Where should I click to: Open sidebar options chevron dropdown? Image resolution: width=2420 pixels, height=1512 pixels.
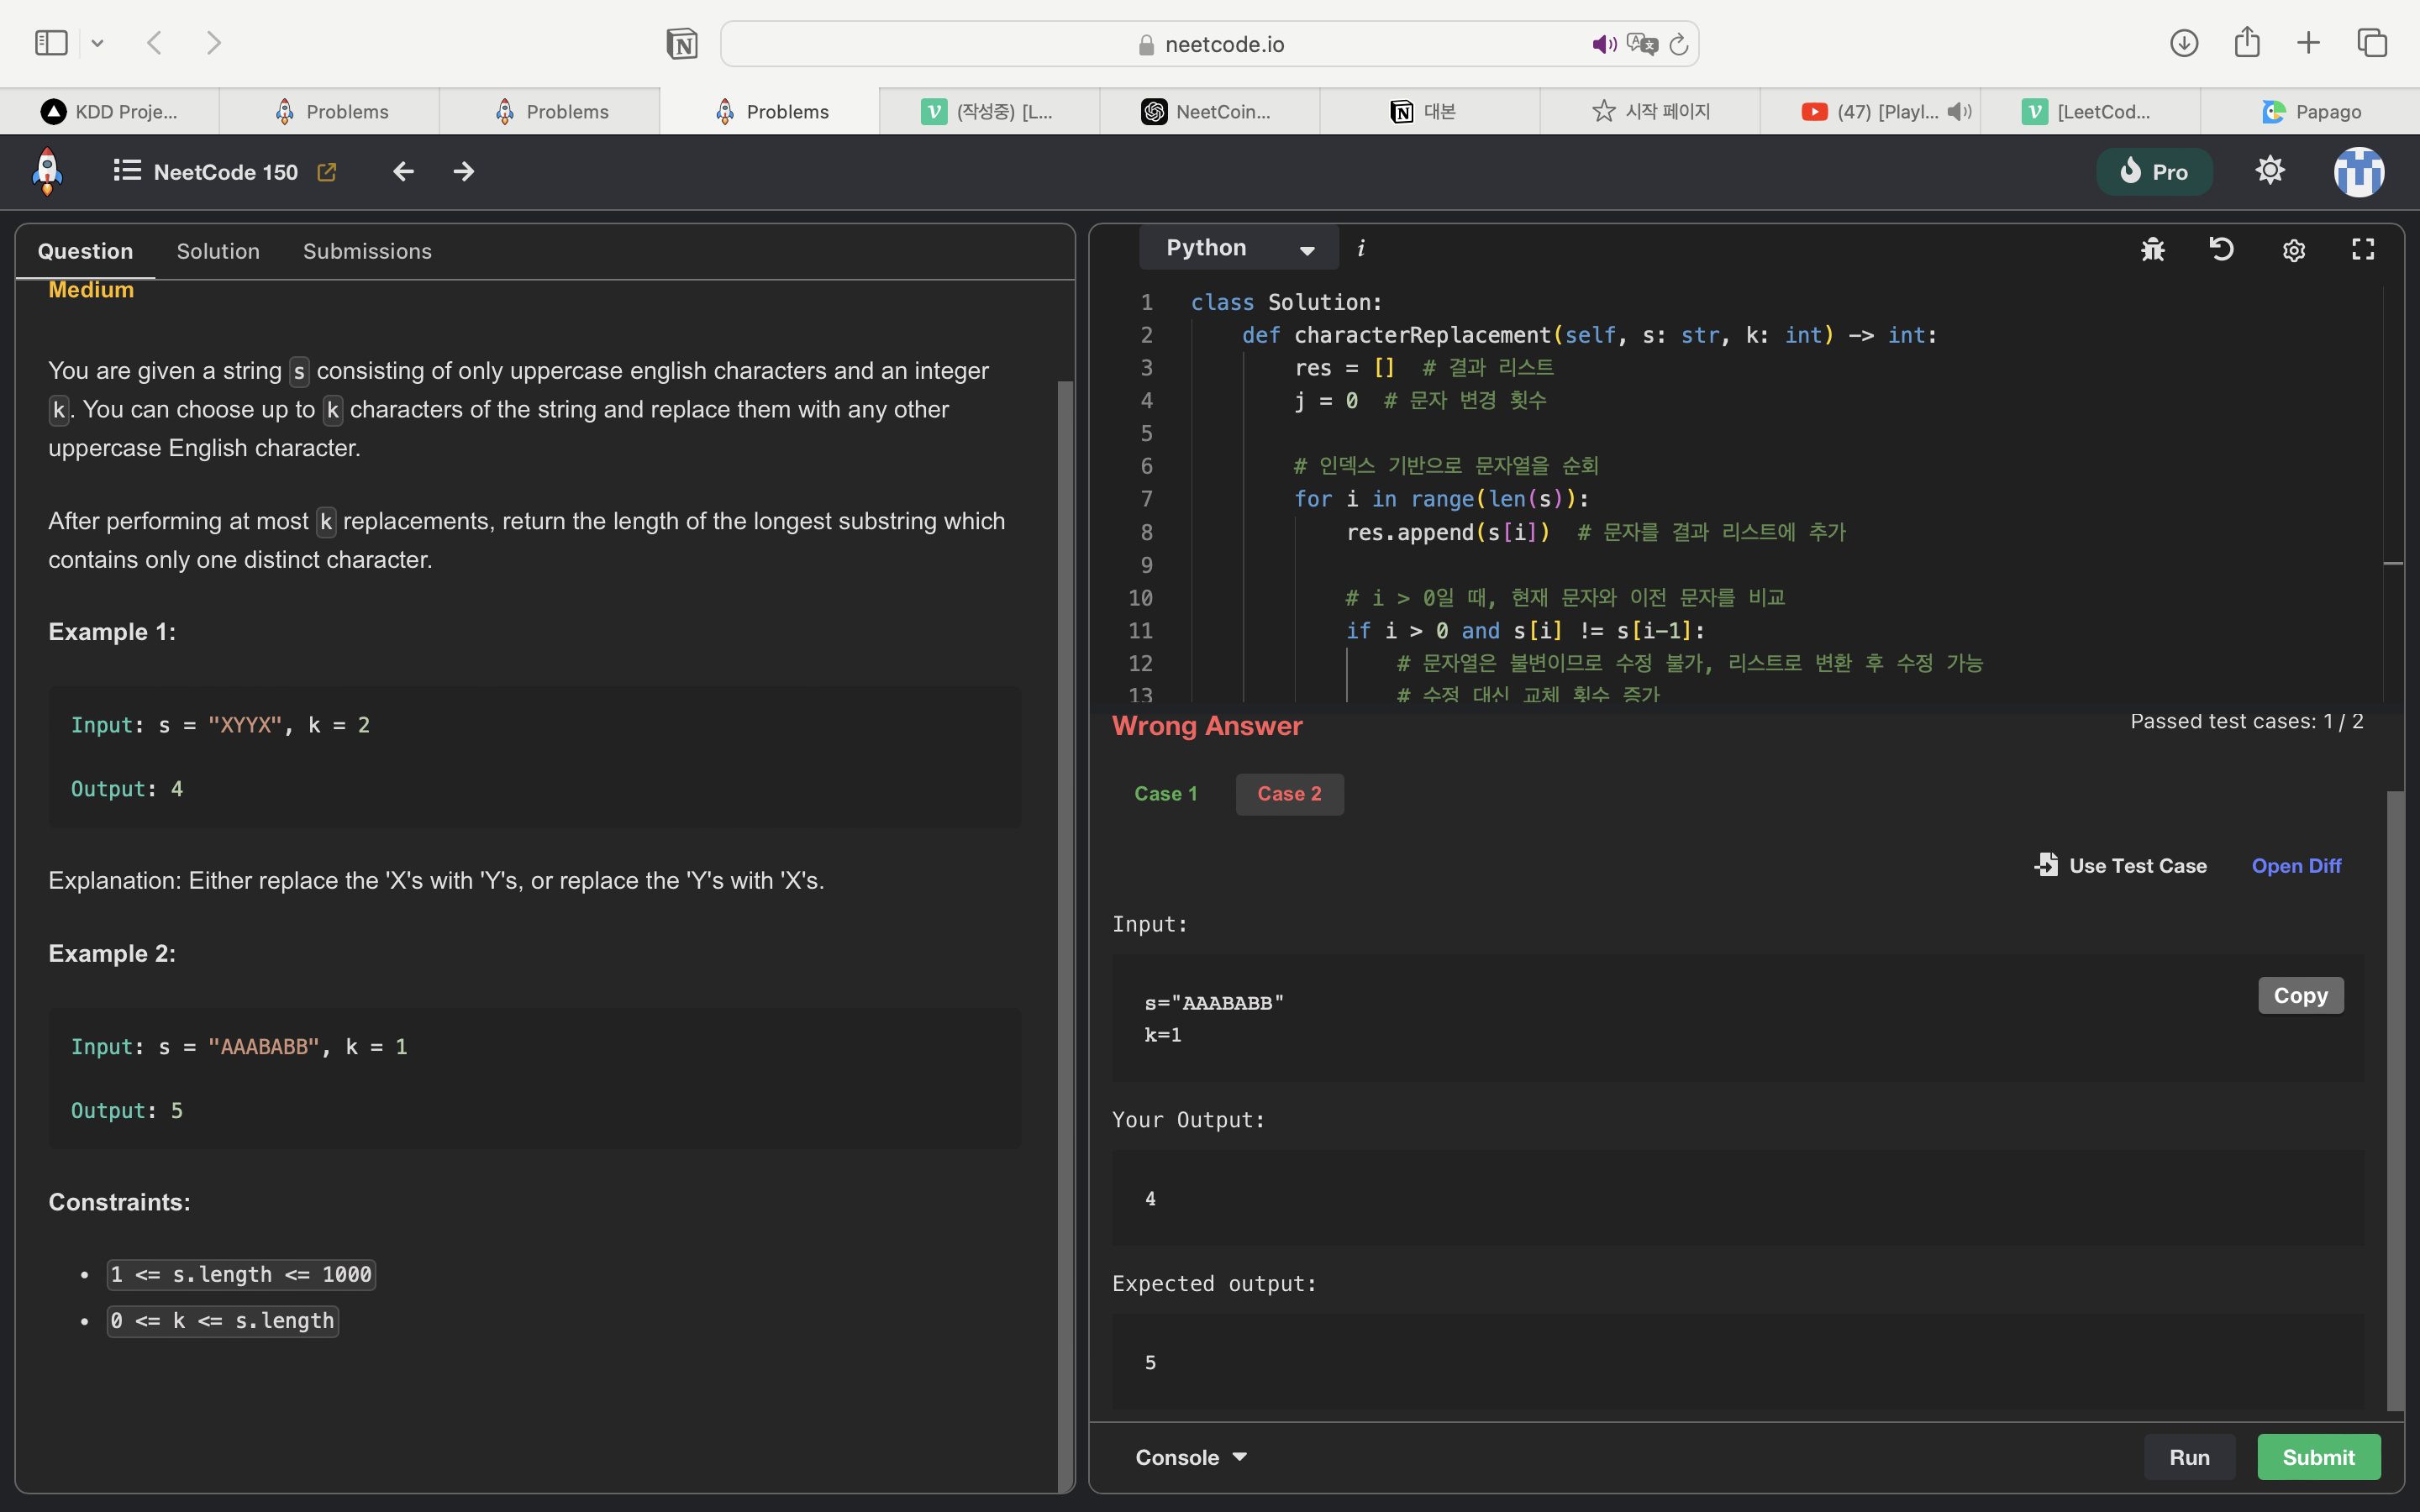pos(97,43)
